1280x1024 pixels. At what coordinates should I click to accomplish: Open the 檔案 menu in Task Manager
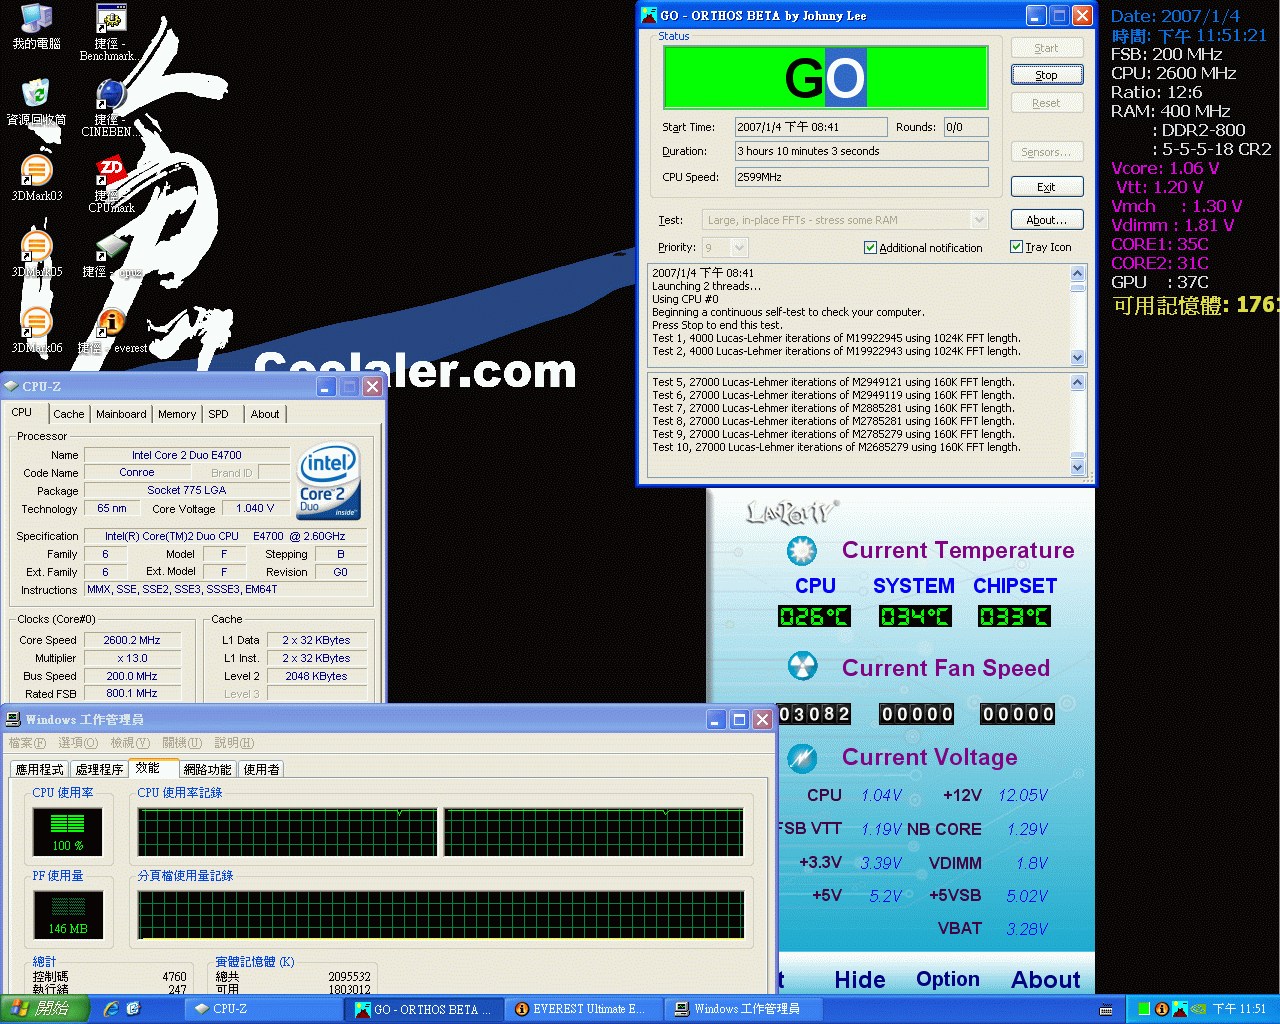(x=27, y=743)
